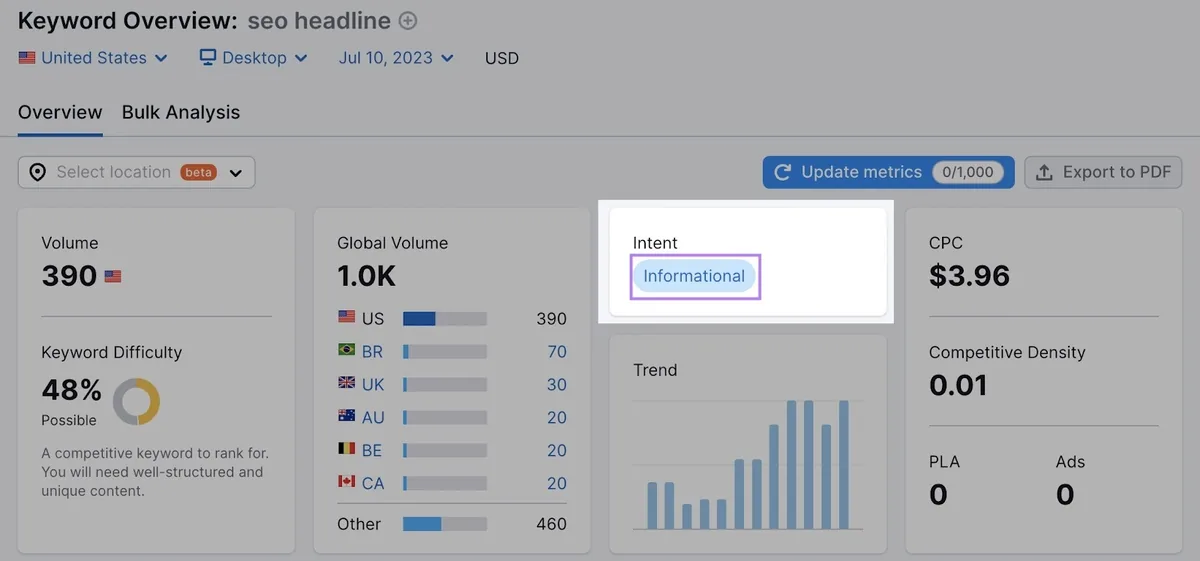Click the beta badge in location selector
This screenshot has width=1200, height=561.
[x=198, y=172]
